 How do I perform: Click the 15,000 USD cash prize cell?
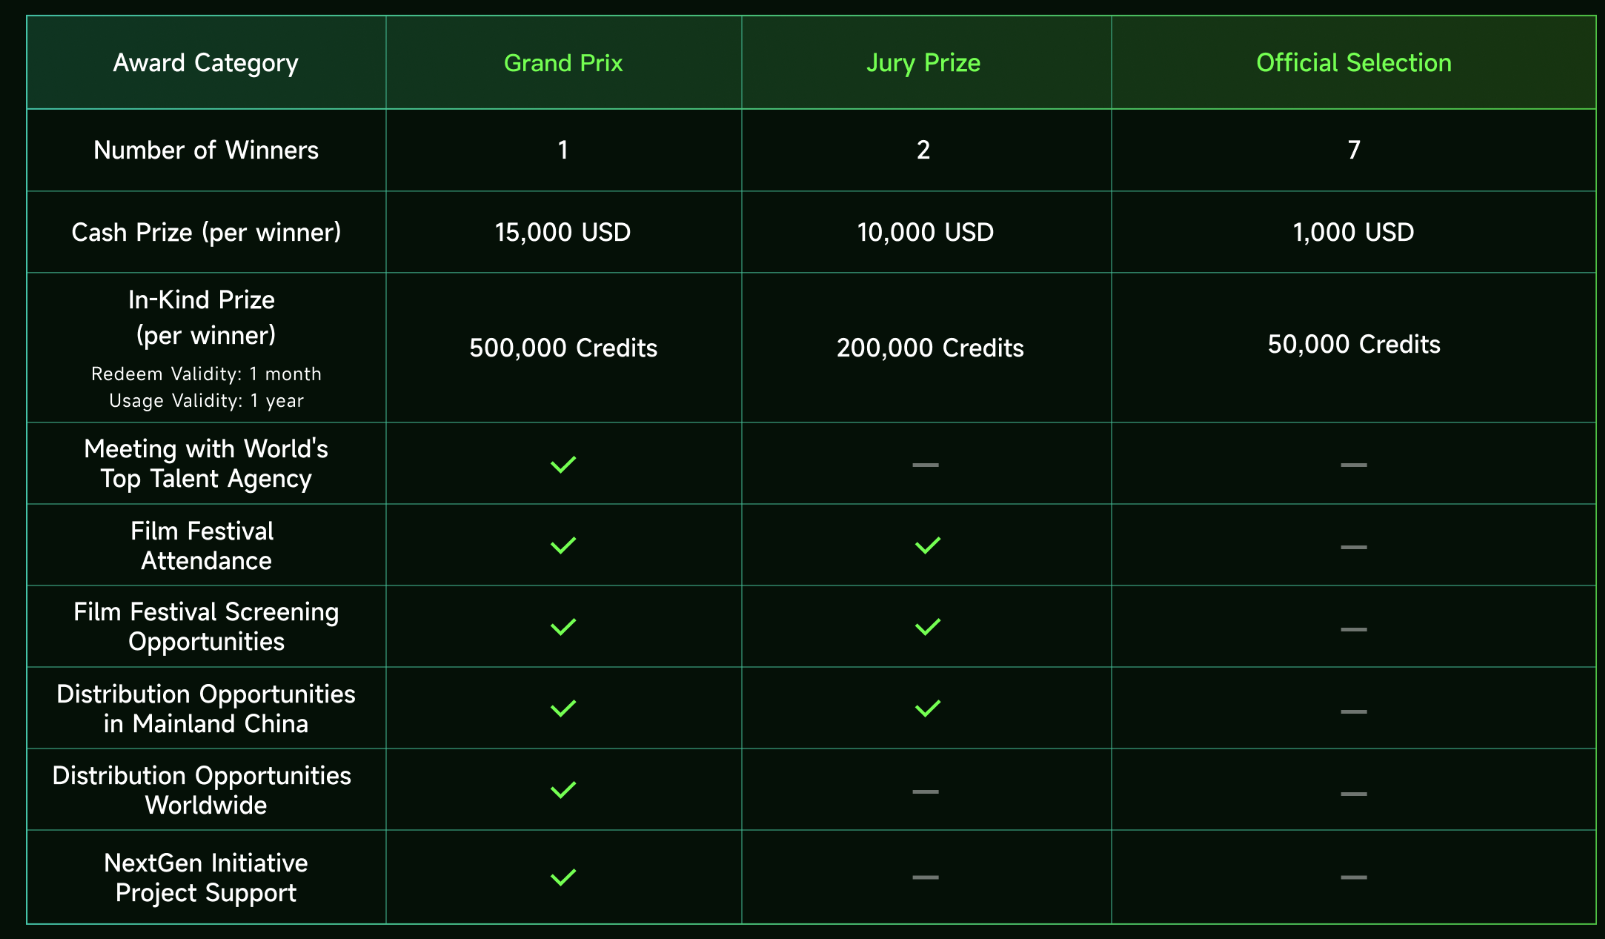point(563,233)
